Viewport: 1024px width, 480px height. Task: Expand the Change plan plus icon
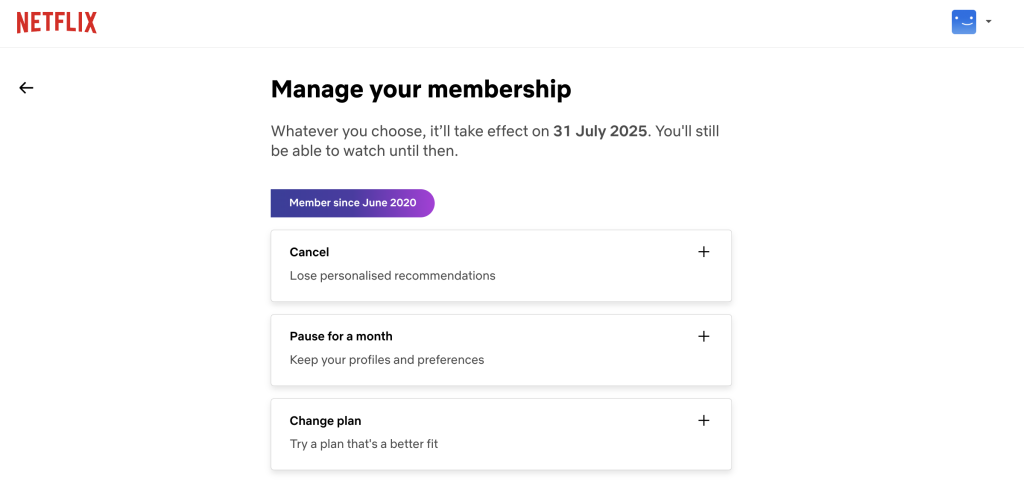coord(703,421)
